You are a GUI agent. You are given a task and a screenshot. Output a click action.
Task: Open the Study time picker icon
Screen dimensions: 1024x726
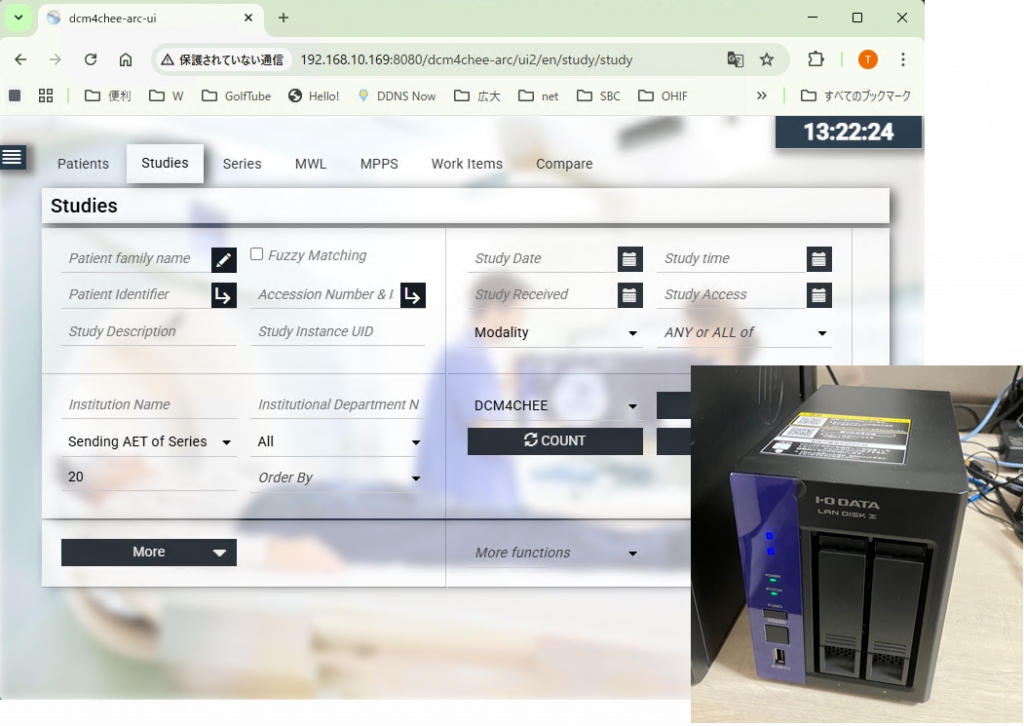[819, 260]
